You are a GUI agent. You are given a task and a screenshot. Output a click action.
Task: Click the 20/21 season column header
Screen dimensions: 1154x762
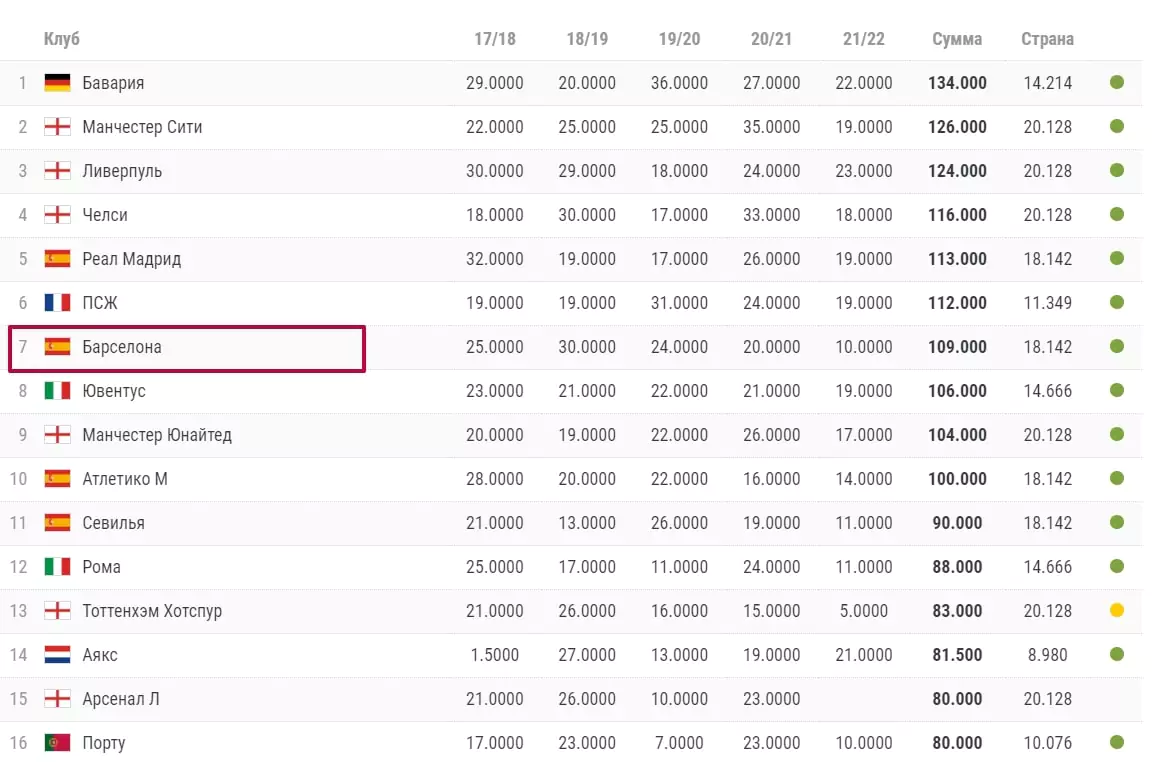771,38
